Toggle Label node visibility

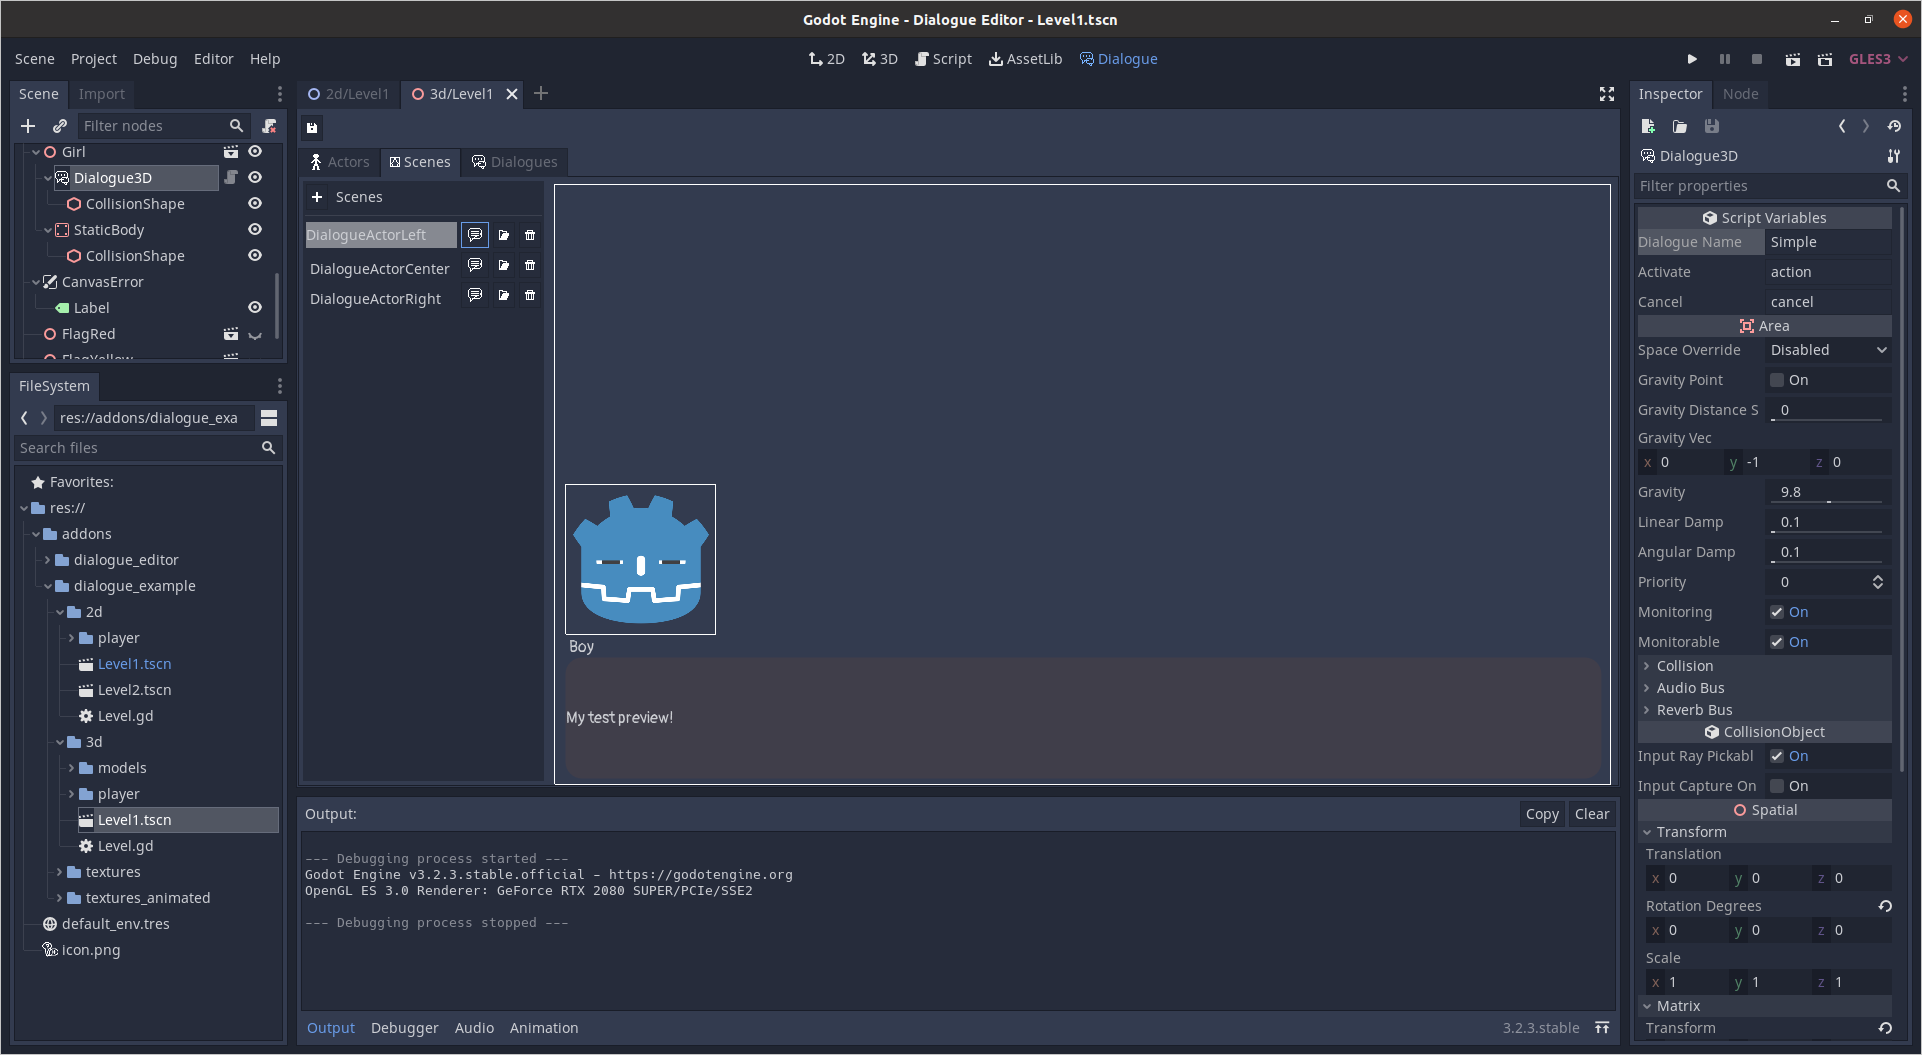tap(255, 307)
